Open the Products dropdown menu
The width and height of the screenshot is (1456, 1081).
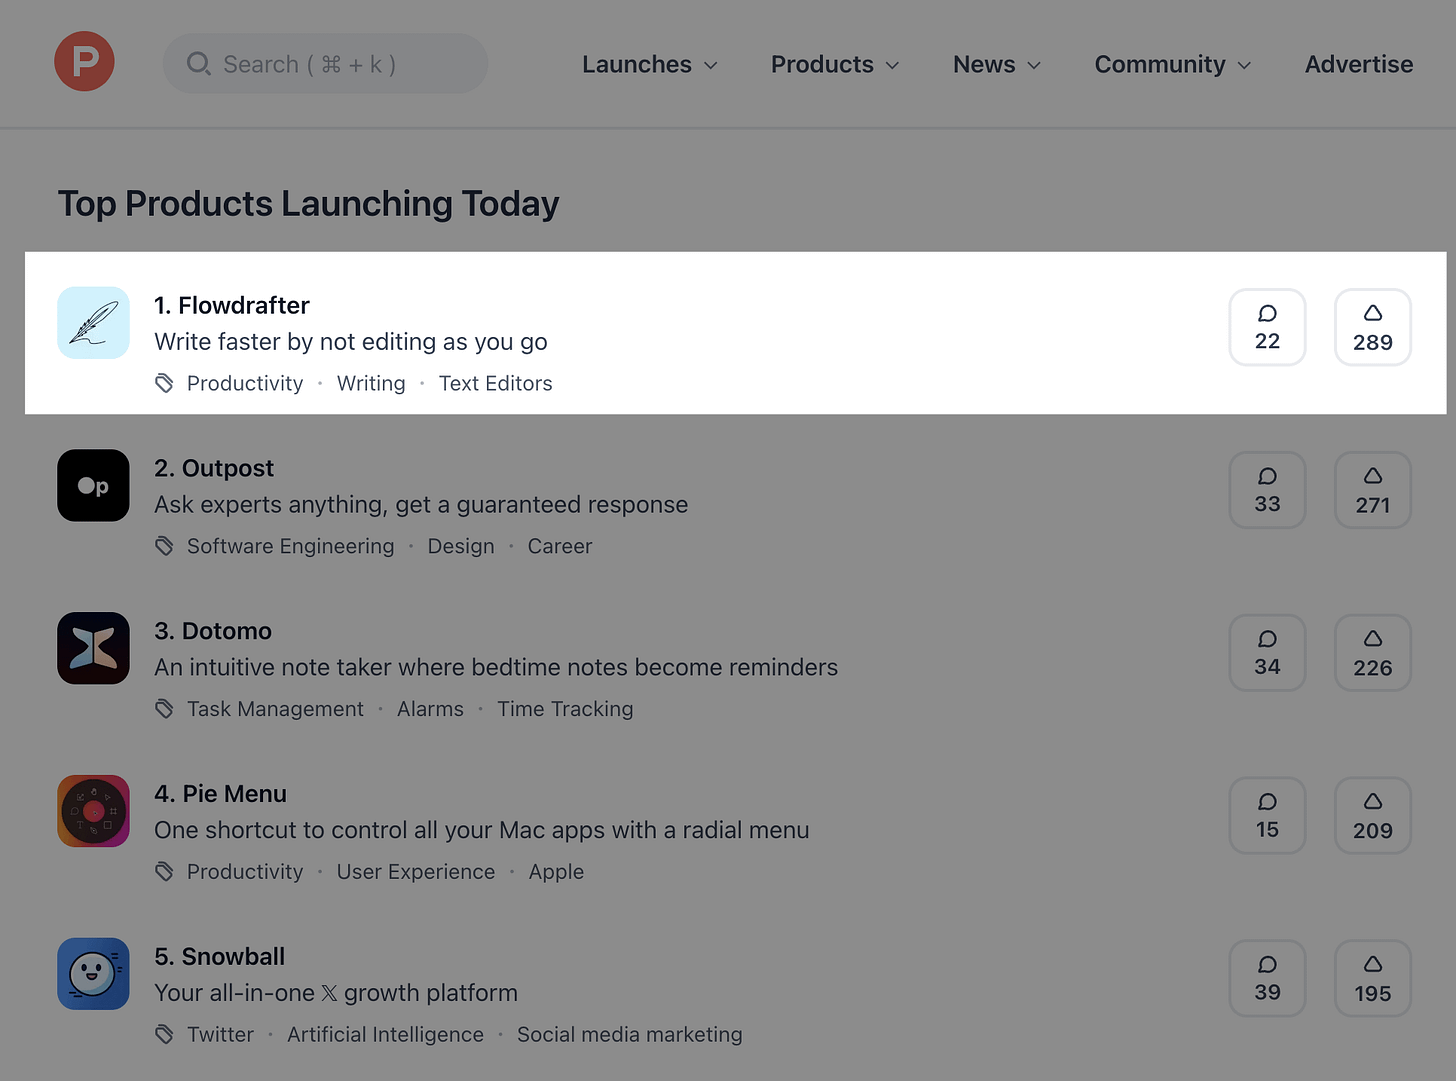[835, 64]
